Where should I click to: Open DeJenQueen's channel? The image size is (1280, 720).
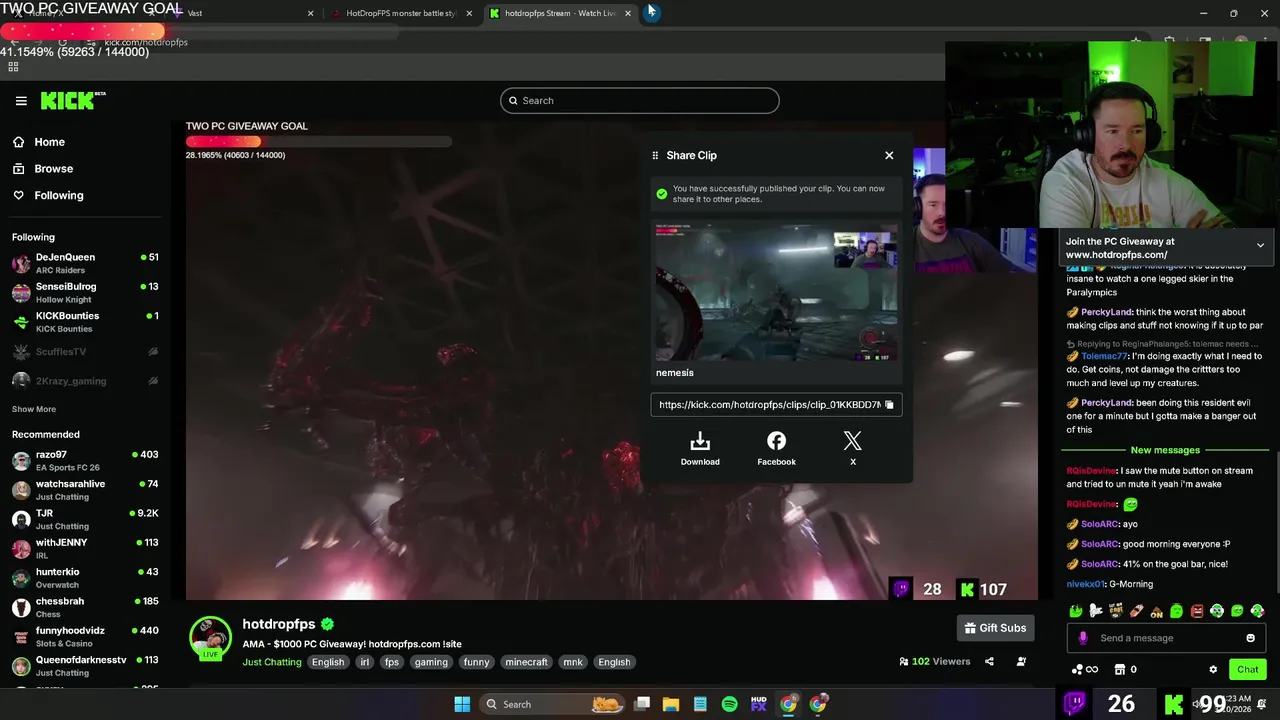(x=85, y=264)
